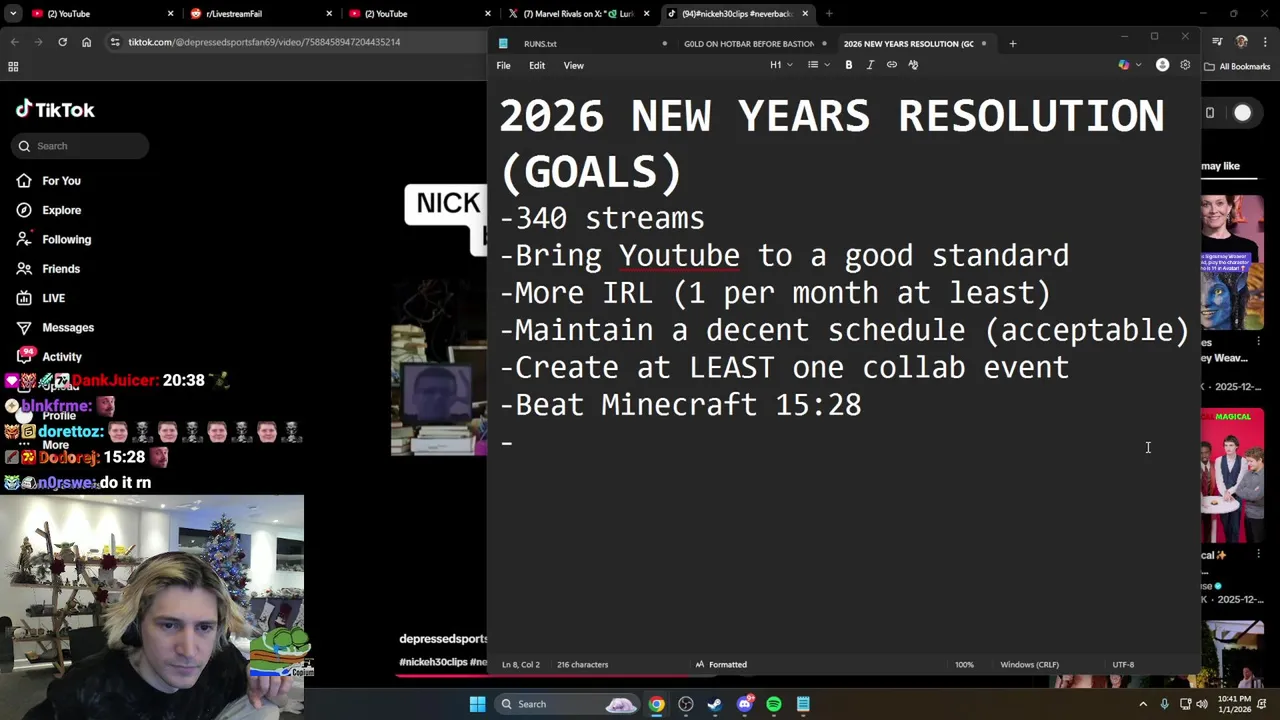Open Chrome tab search dropdown
The image size is (1280, 720).
coord(13,14)
